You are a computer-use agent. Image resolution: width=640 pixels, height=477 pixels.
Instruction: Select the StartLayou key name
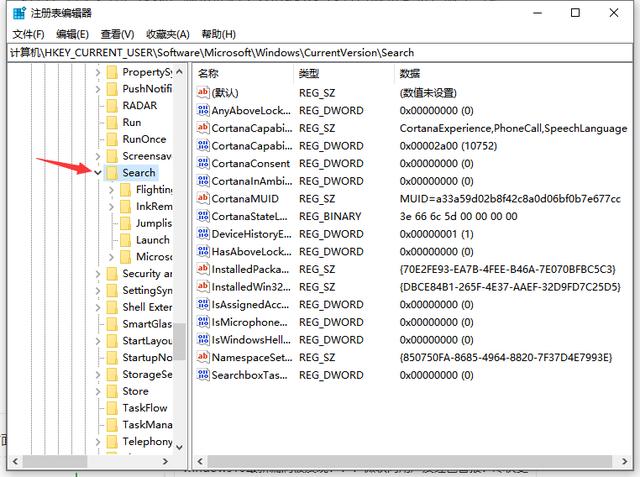pyautogui.click(x=147, y=341)
